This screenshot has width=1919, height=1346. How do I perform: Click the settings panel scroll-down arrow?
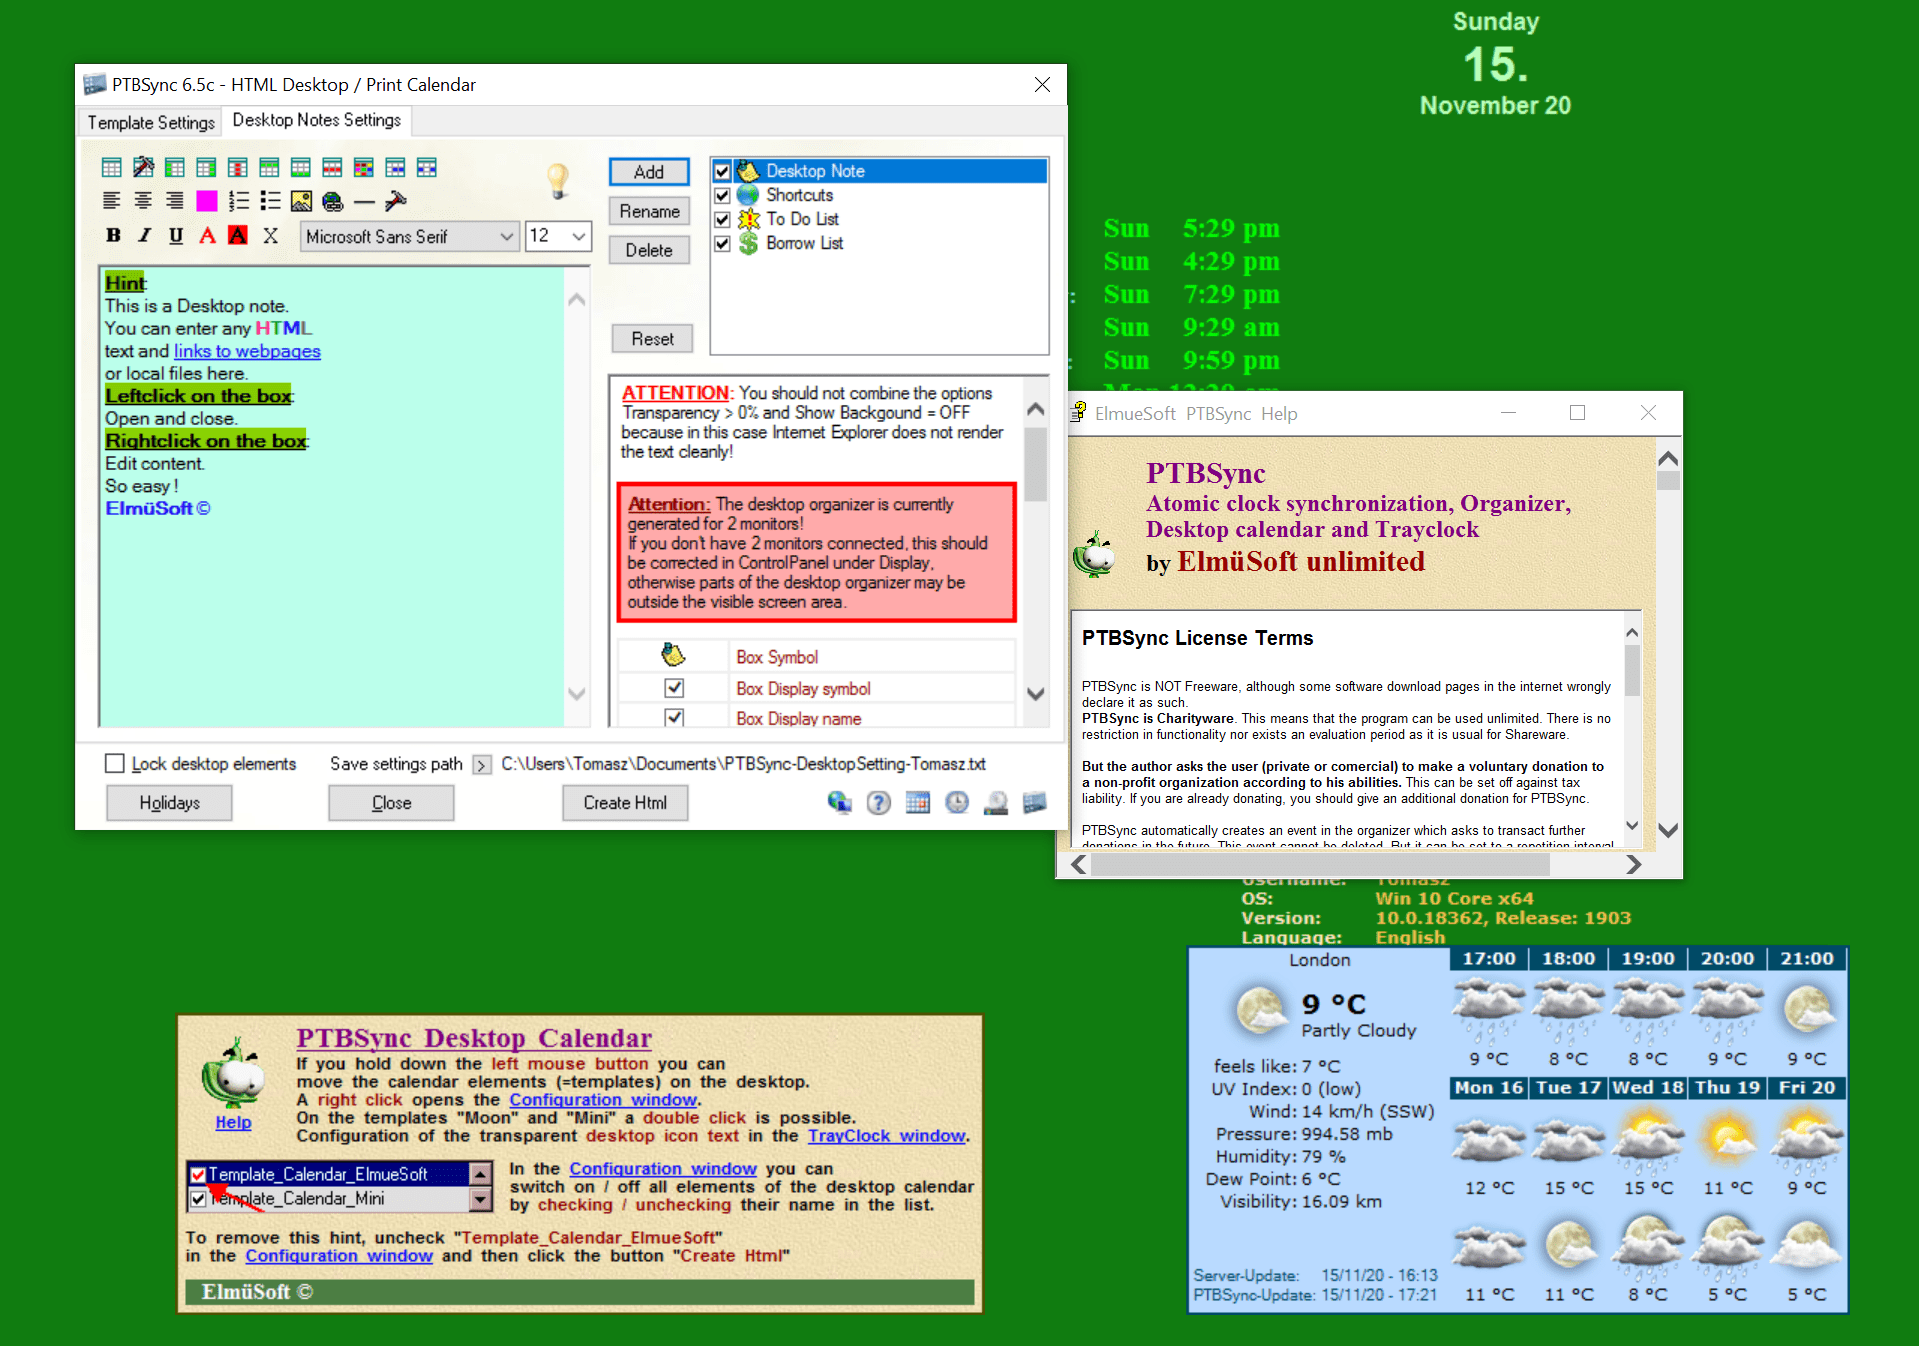tap(1036, 693)
